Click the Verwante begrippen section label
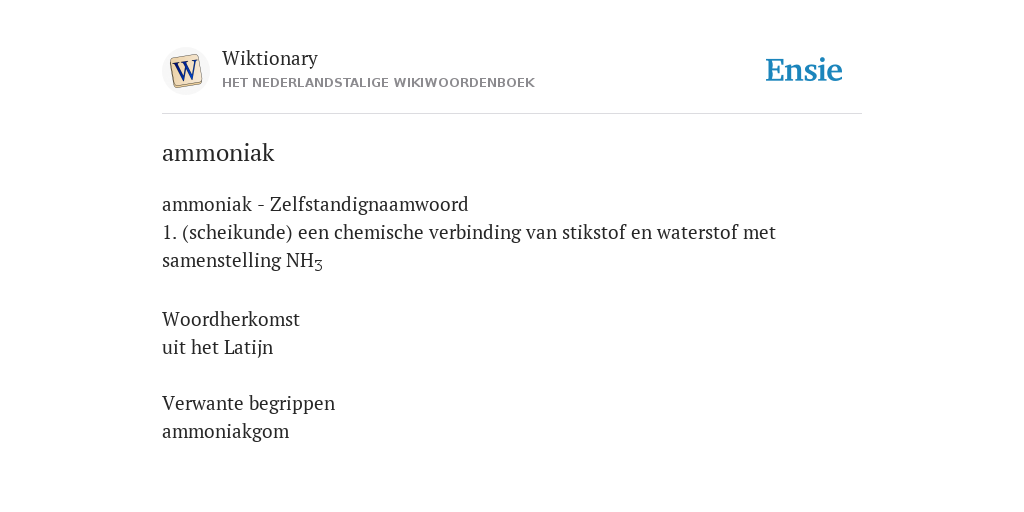1024x512 pixels. 248,404
